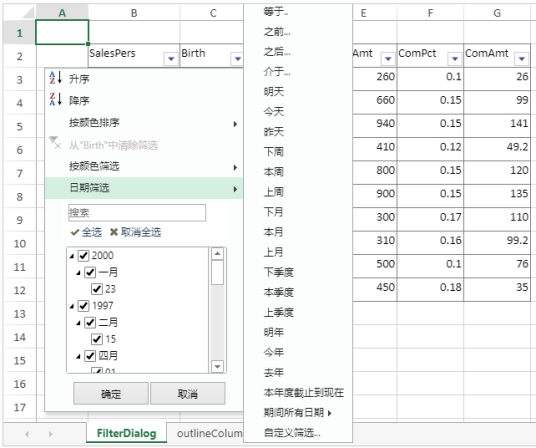Open ComAmt column filter dropdown
The image size is (536, 448).
522,59
